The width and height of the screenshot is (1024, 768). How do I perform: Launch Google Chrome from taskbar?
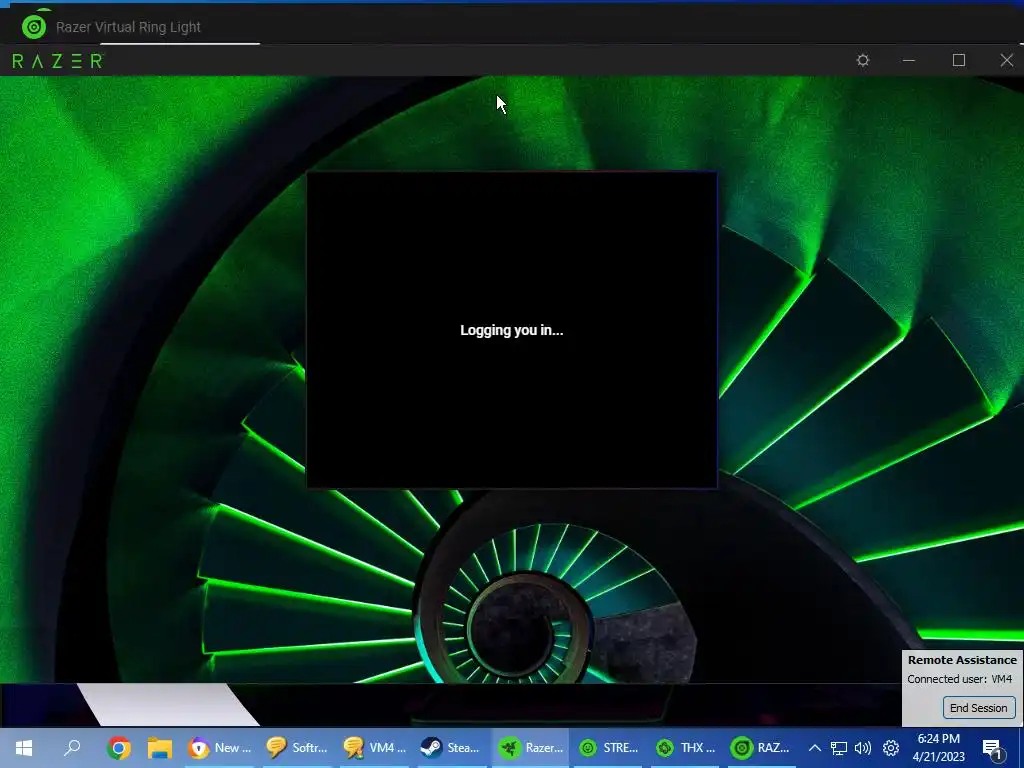[x=119, y=748]
